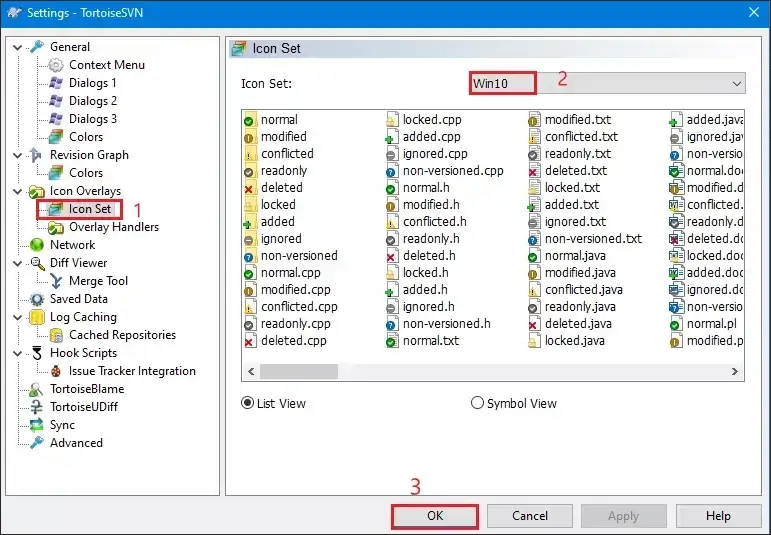Collapse the Hook Scripts tree node
Viewport: 771px width, 535px height.
(x=18, y=354)
